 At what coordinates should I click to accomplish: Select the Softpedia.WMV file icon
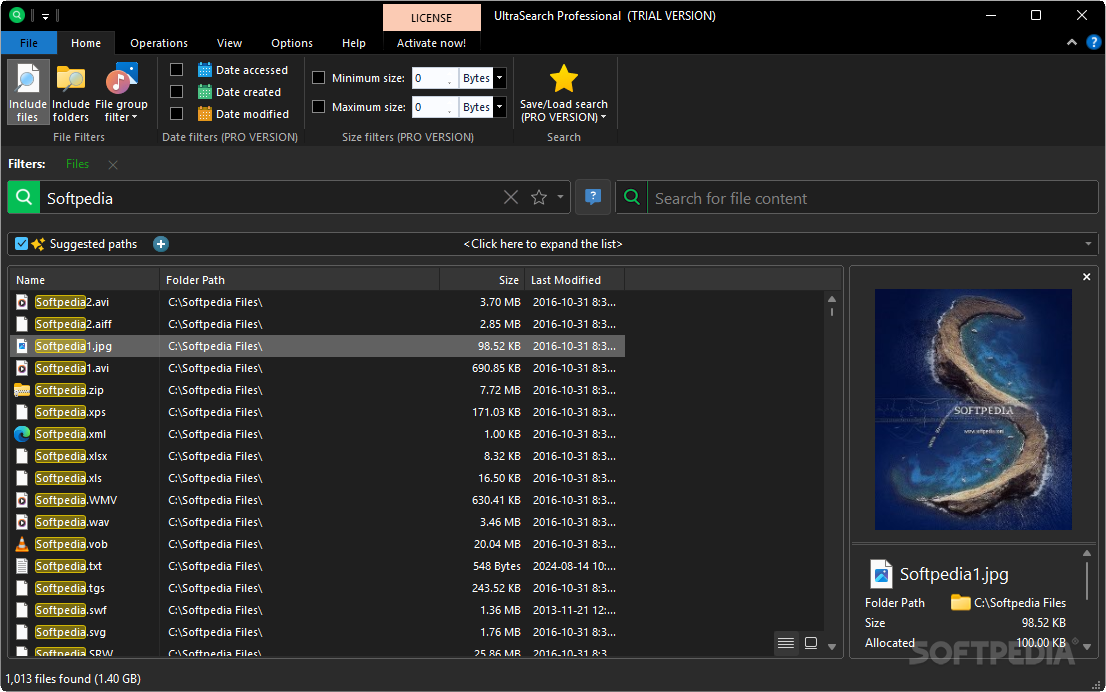(x=22, y=500)
